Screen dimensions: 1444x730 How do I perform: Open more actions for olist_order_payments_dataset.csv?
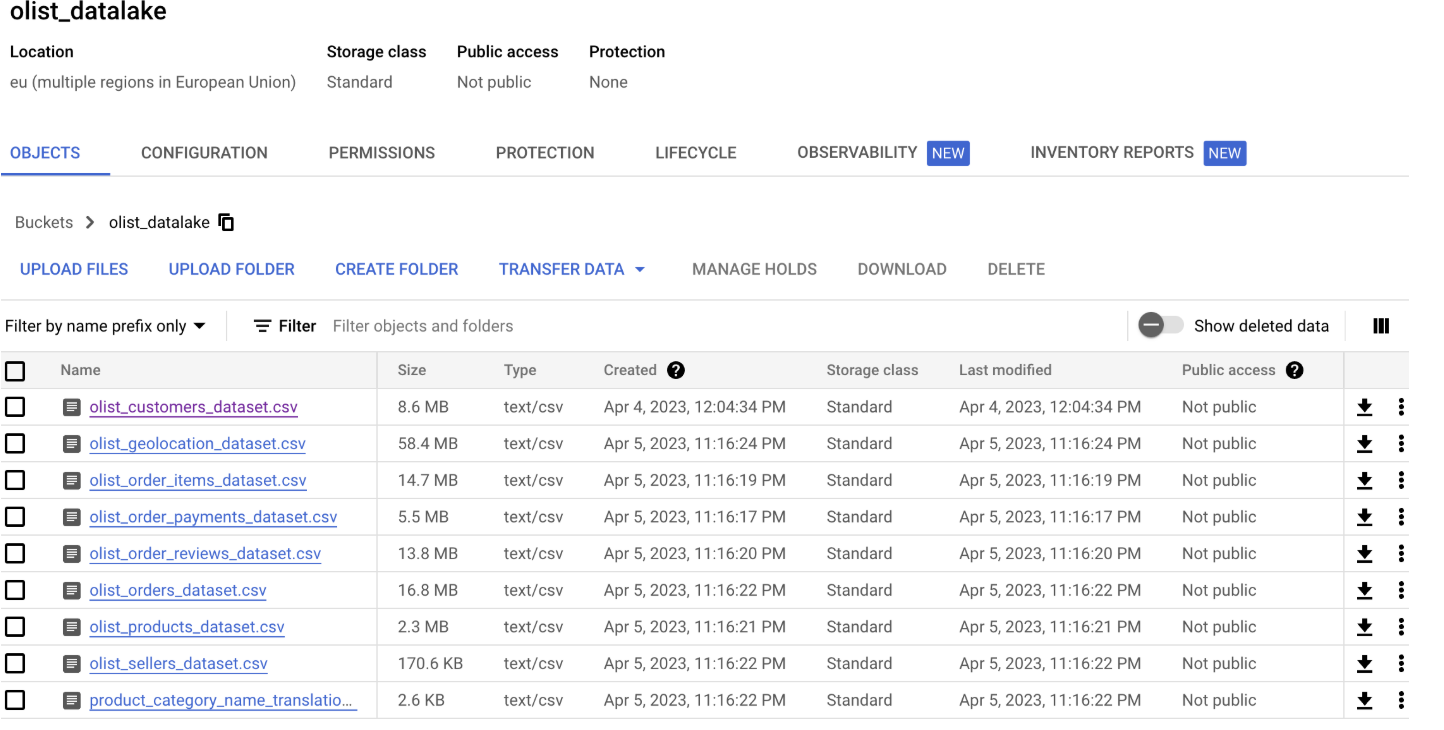pyautogui.click(x=1401, y=517)
